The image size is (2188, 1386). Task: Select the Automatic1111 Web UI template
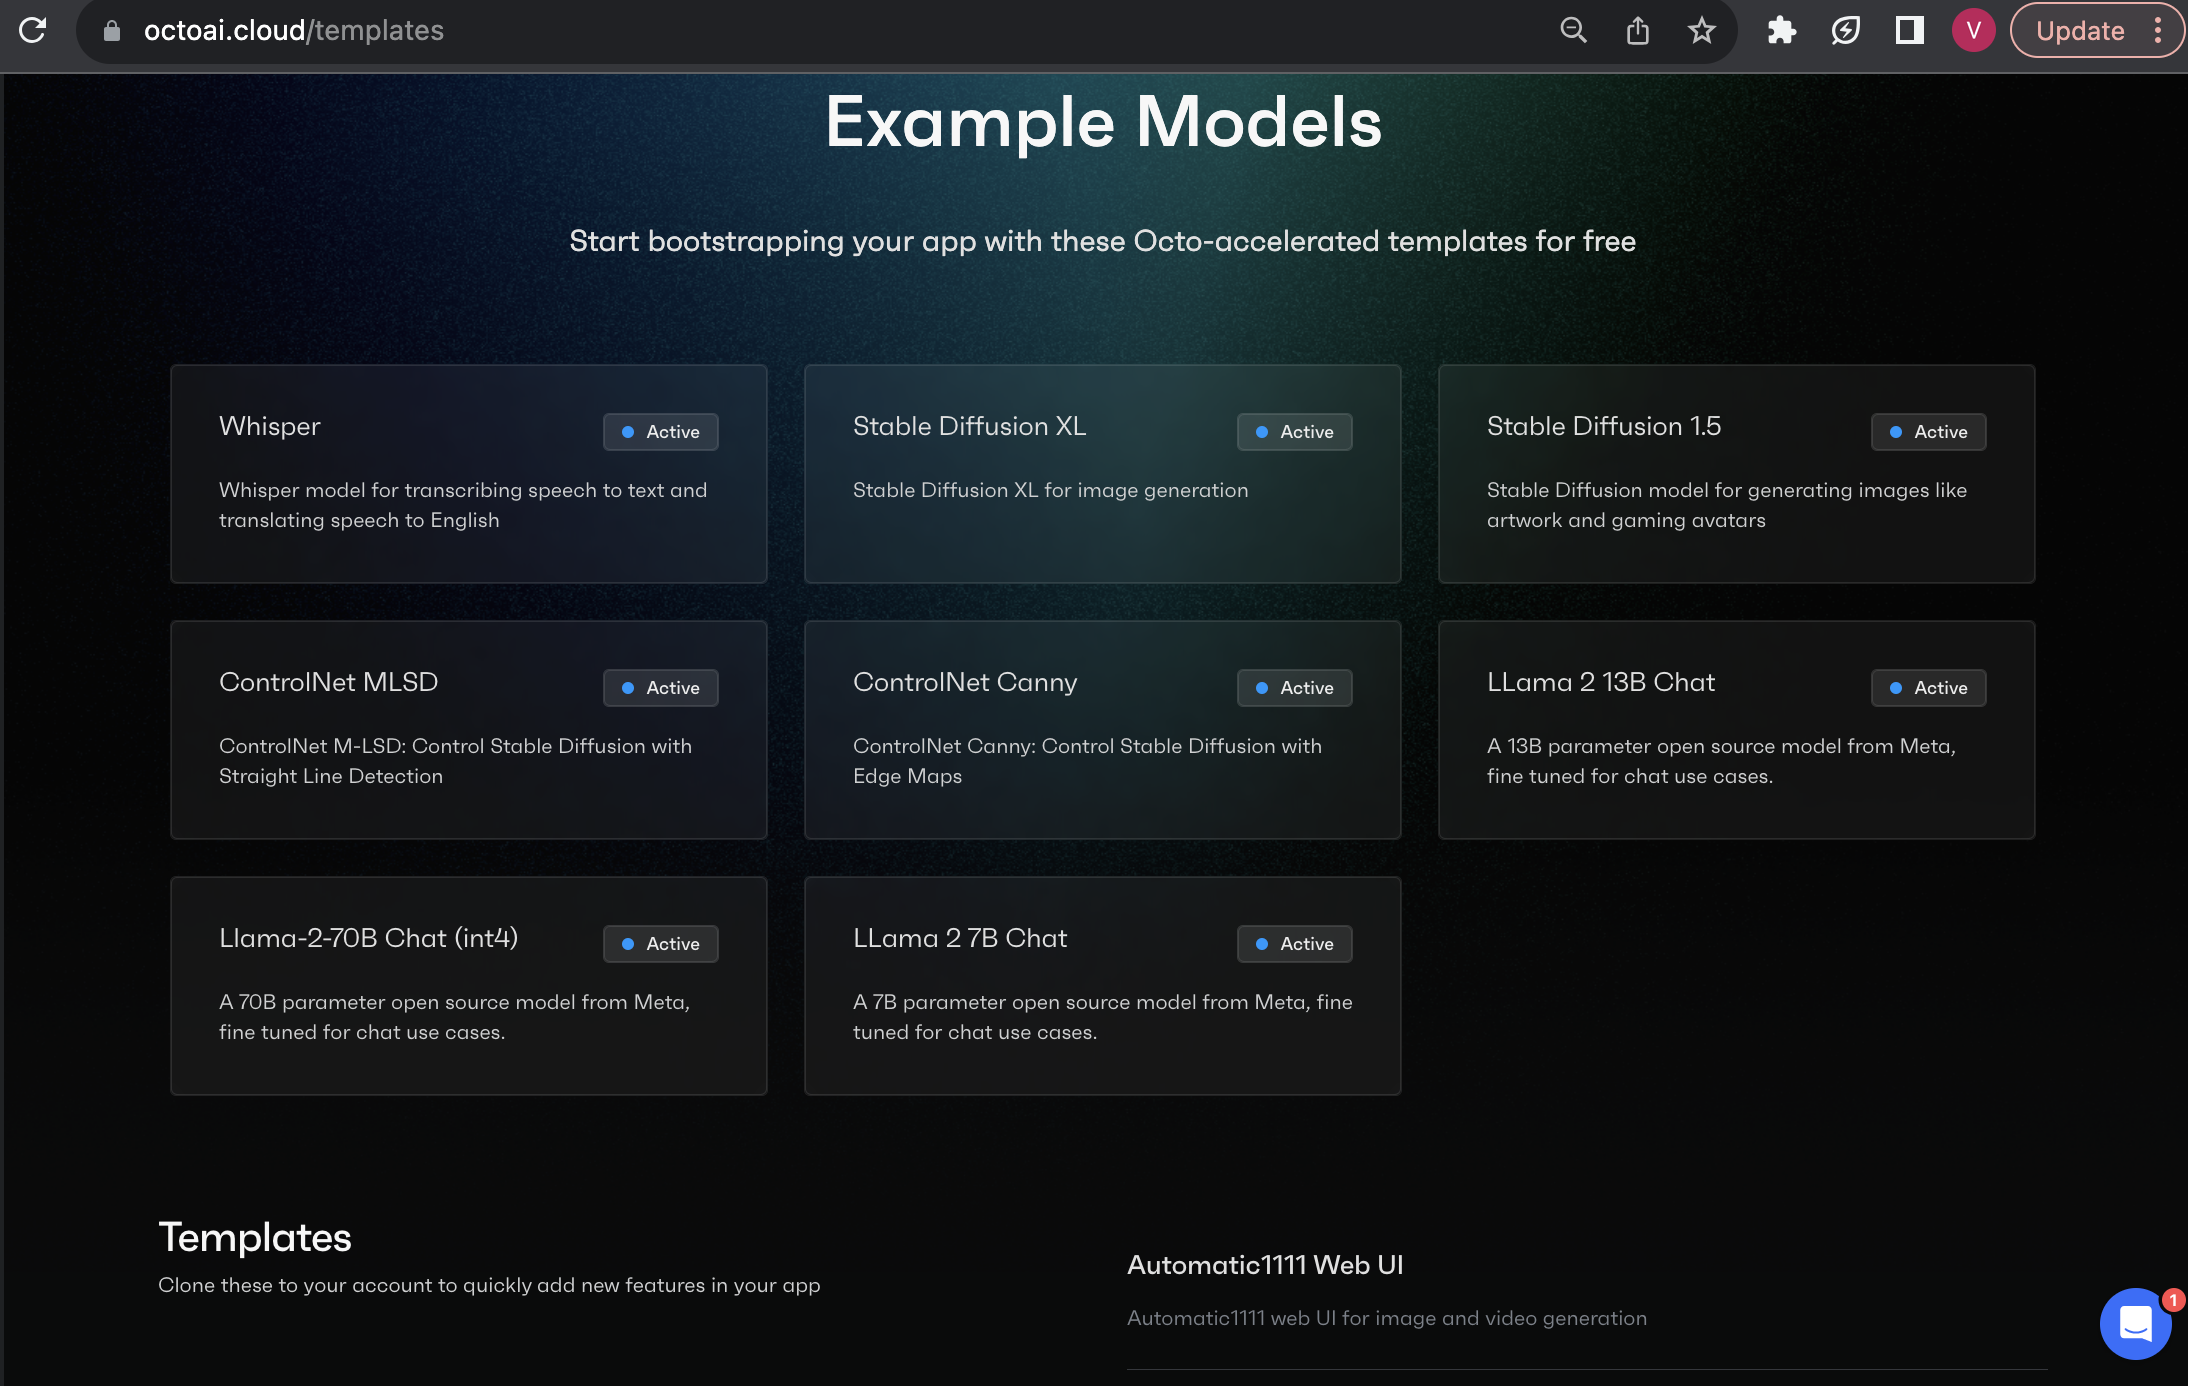tap(1265, 1265)
